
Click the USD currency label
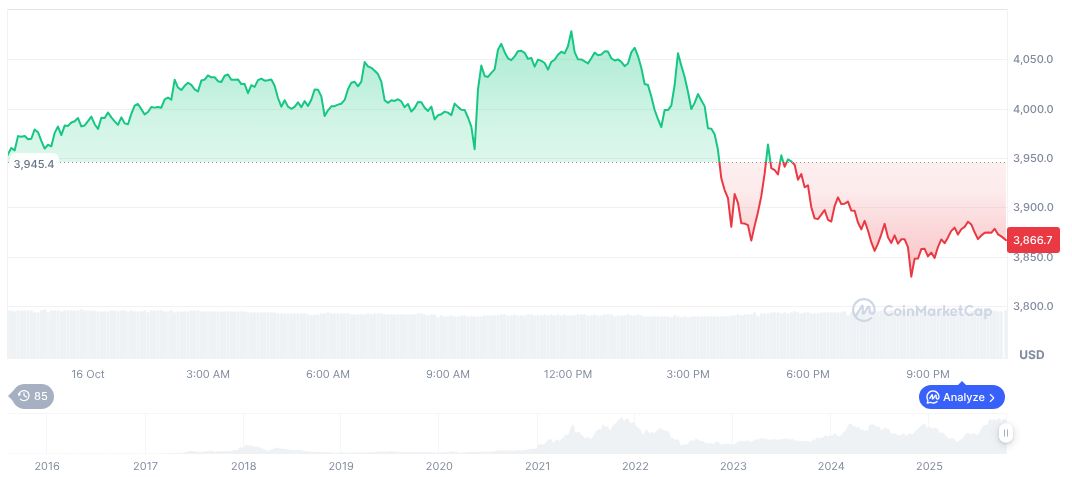click(x=1031, y=355)
